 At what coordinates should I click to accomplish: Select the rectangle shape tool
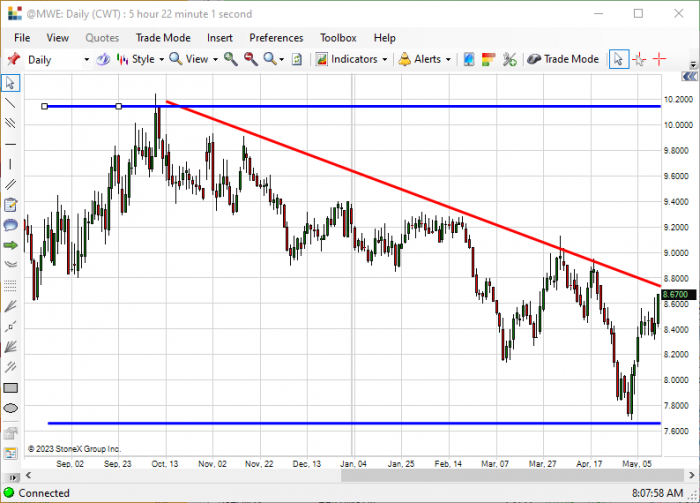point(10,388)
